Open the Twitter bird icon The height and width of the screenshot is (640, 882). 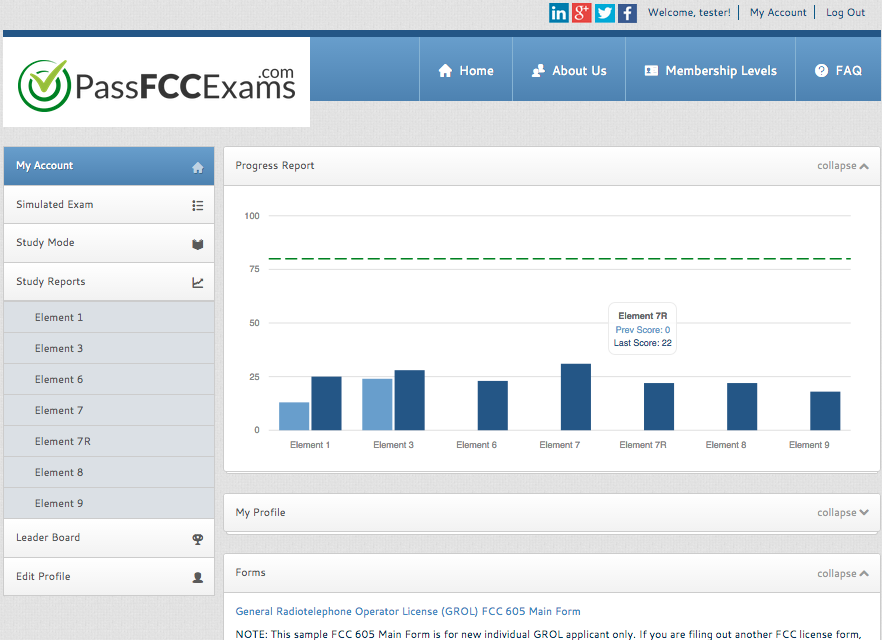(x=605, y=13)
